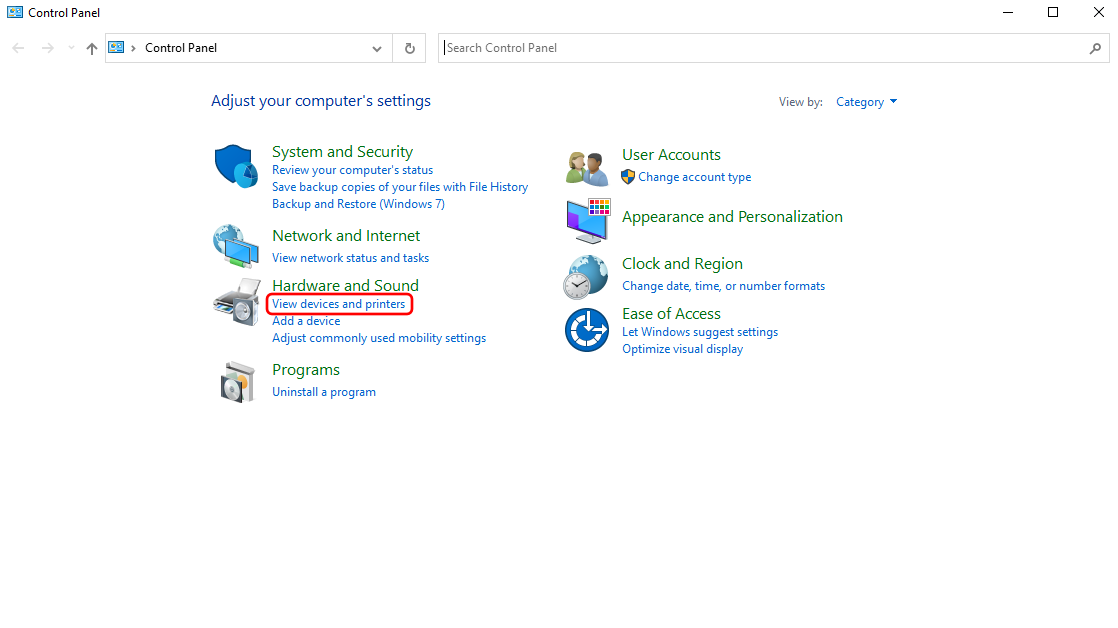
Task: Open the Appearance and Personalization monitor icon
Action: coord(588,221)
